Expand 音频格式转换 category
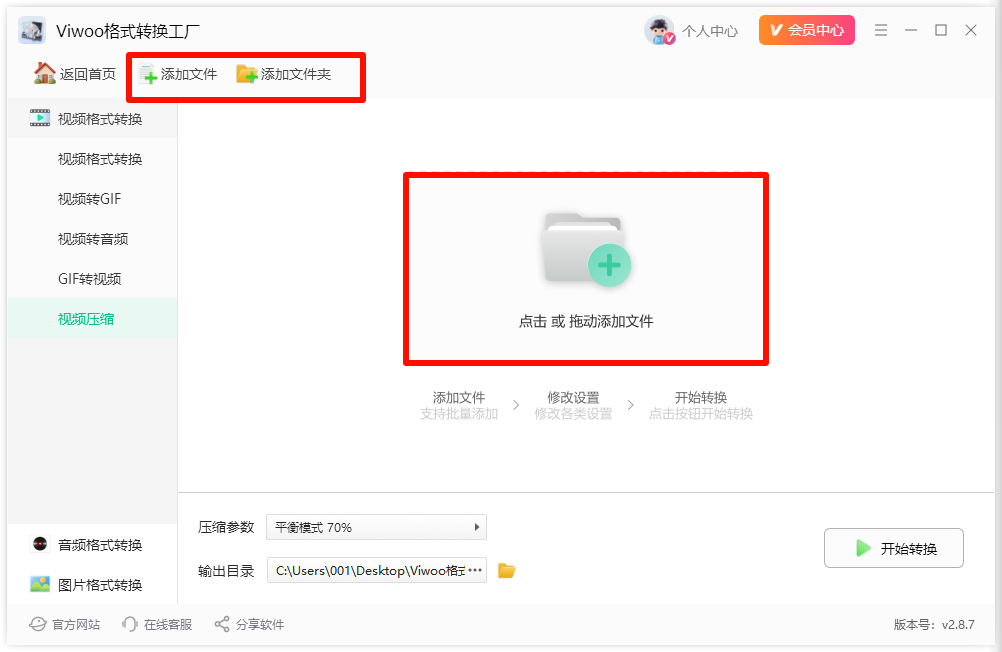This screenshot has width=1002, height=652. tap(92, 545)
